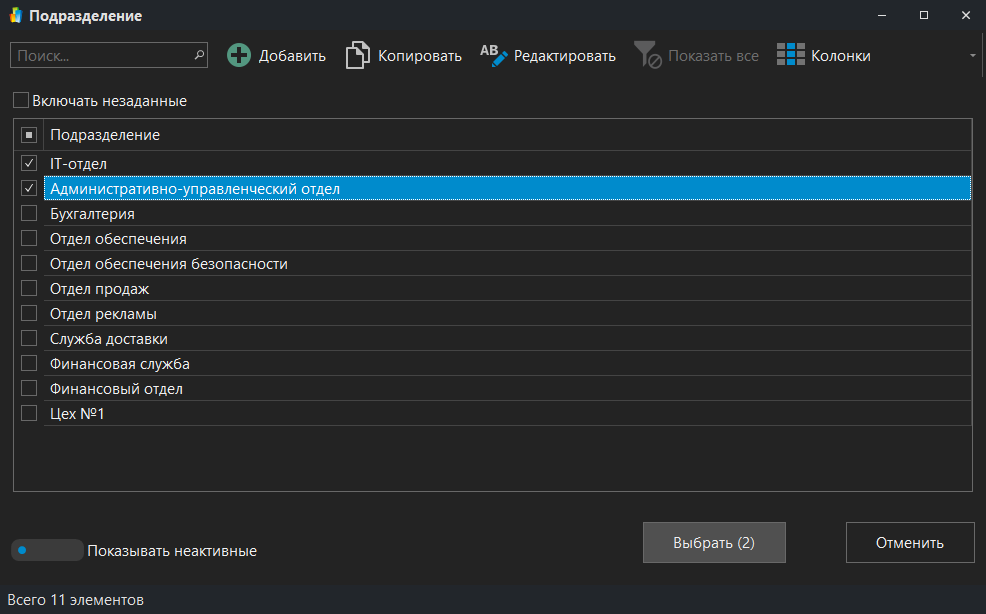Toggle the select-all header checkbox
Screen dimensions: 986x614
click(x=29, y=135)
